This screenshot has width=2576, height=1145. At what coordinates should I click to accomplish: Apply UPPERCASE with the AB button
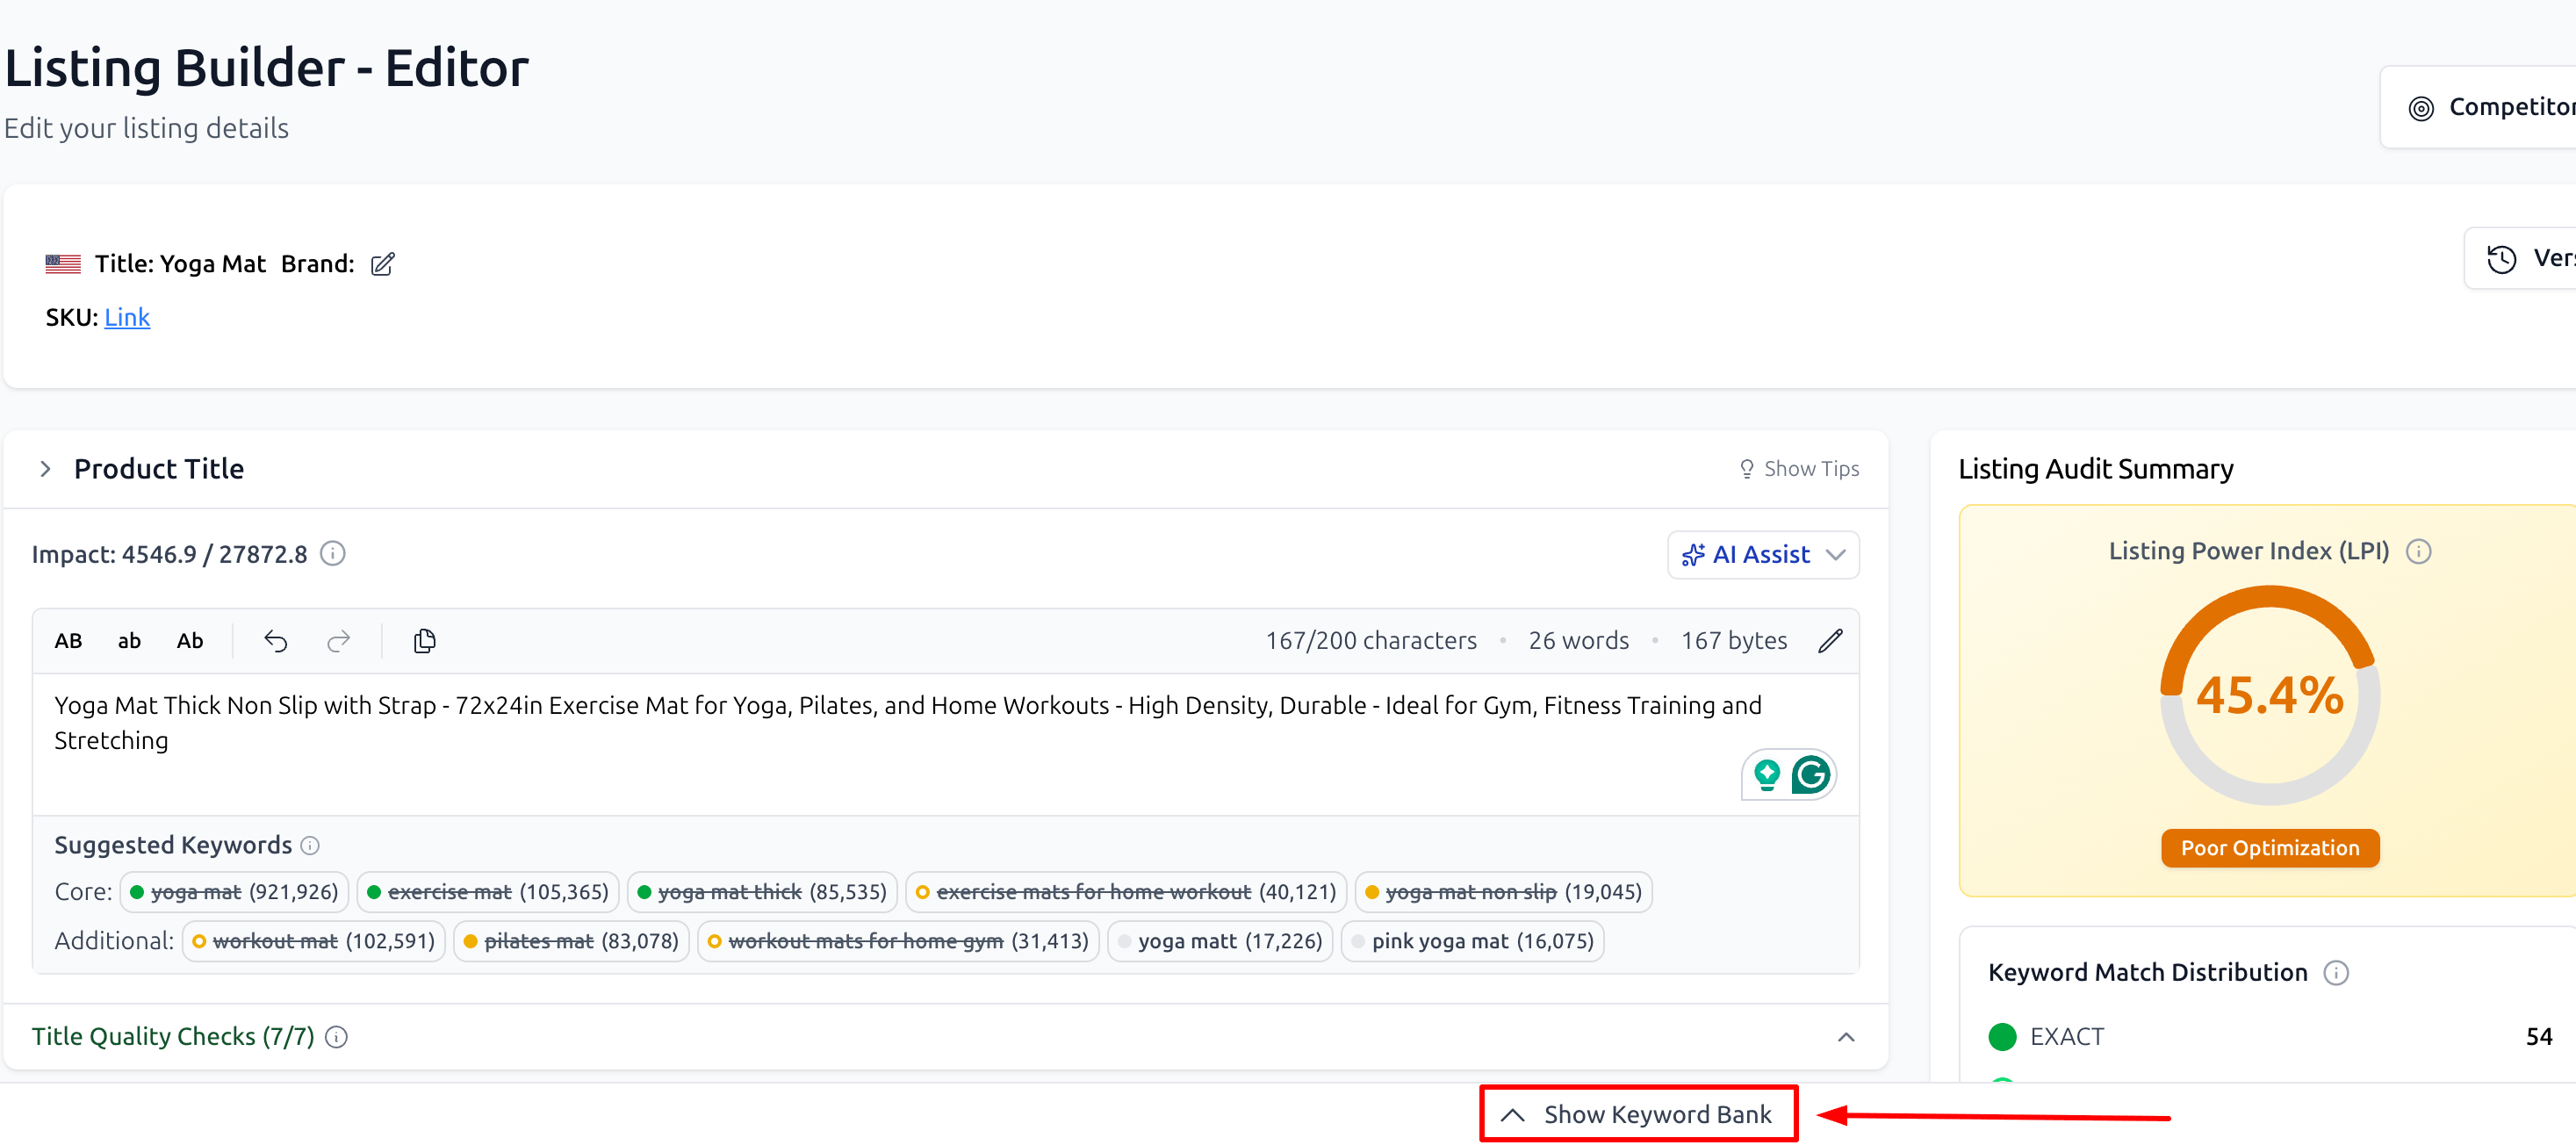pos(68,641)
